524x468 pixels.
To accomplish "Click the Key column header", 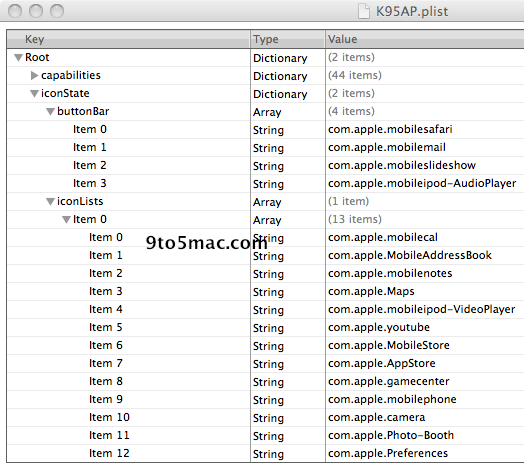I will (128, 39).
